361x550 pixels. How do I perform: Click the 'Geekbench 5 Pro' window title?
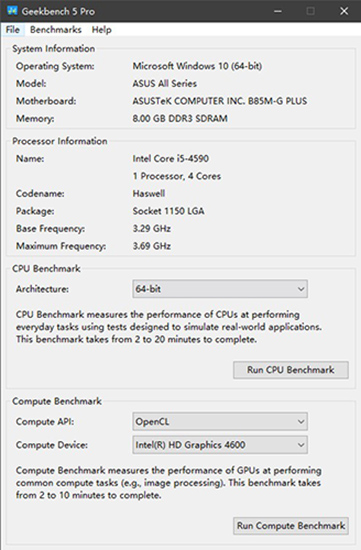[x=58, y=11]
